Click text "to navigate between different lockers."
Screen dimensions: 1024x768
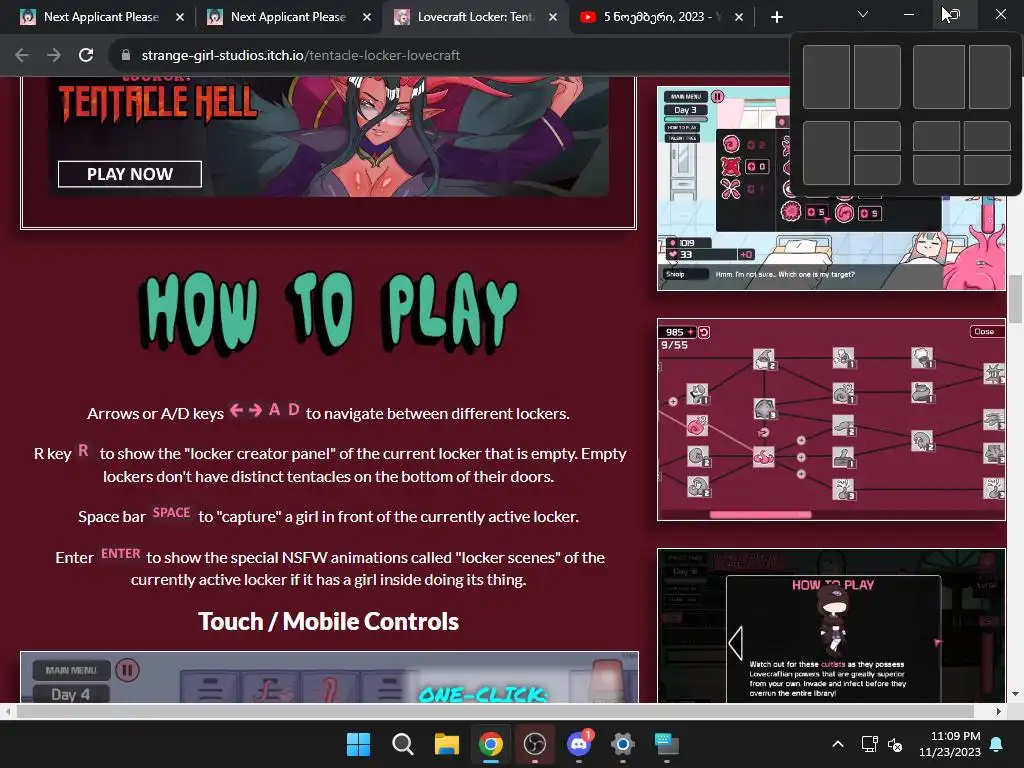tap(438, 413)
